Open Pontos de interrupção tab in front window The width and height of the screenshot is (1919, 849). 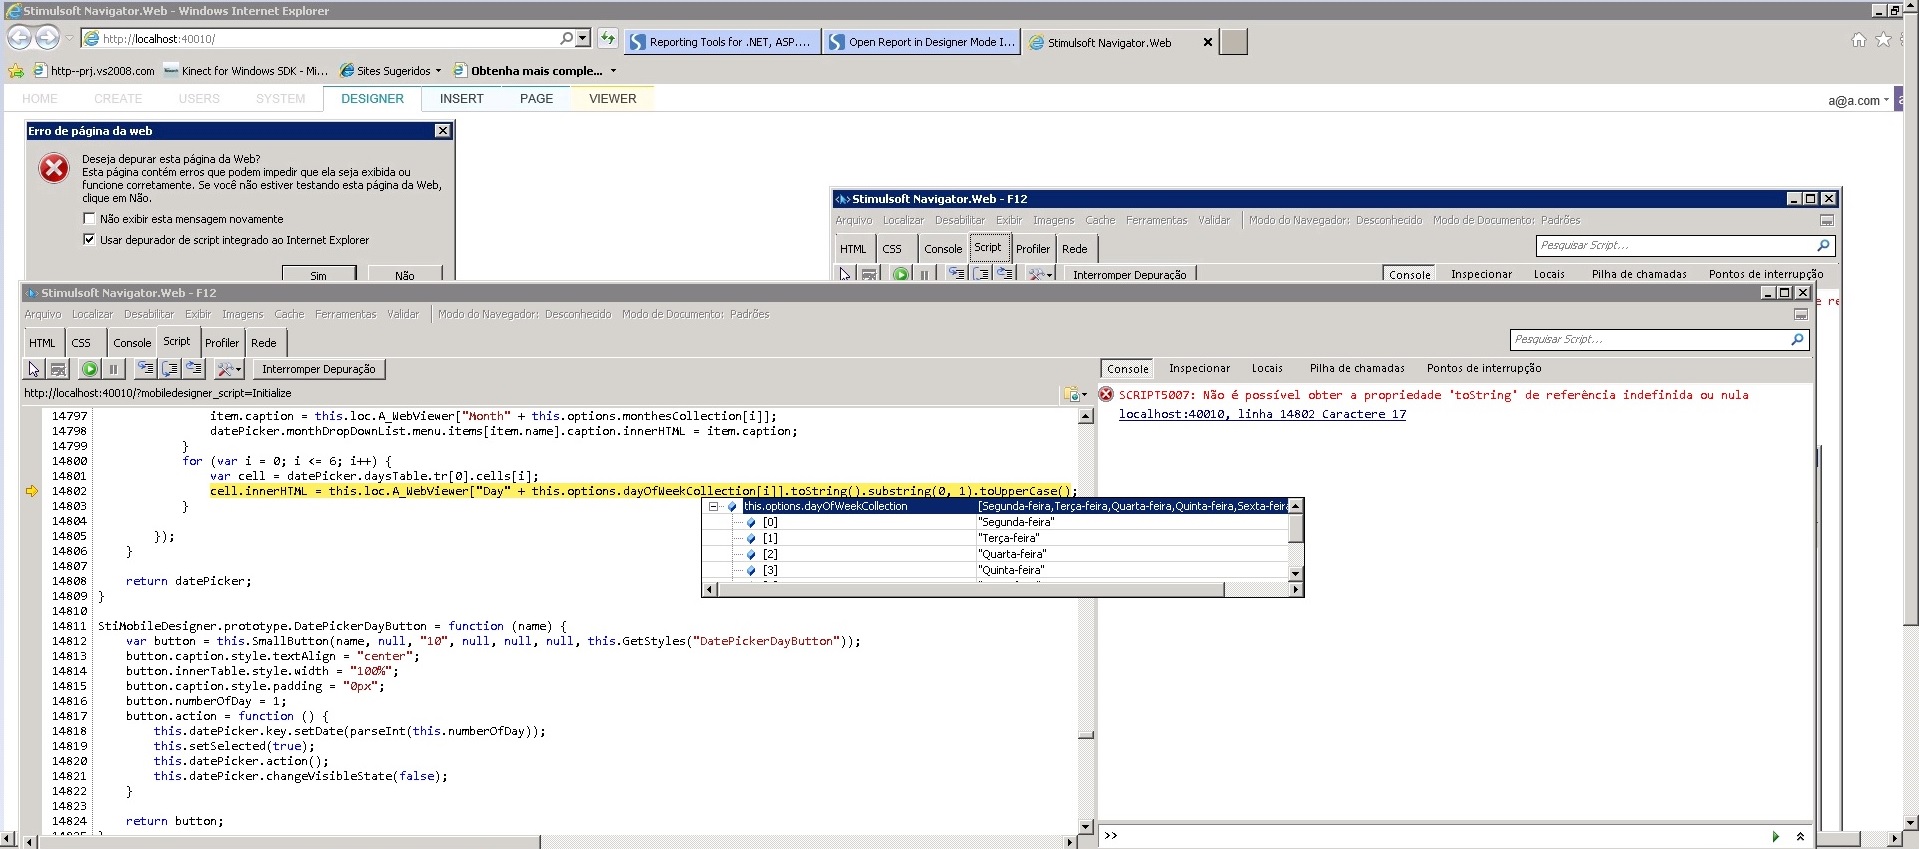[x=1484, y=368]
